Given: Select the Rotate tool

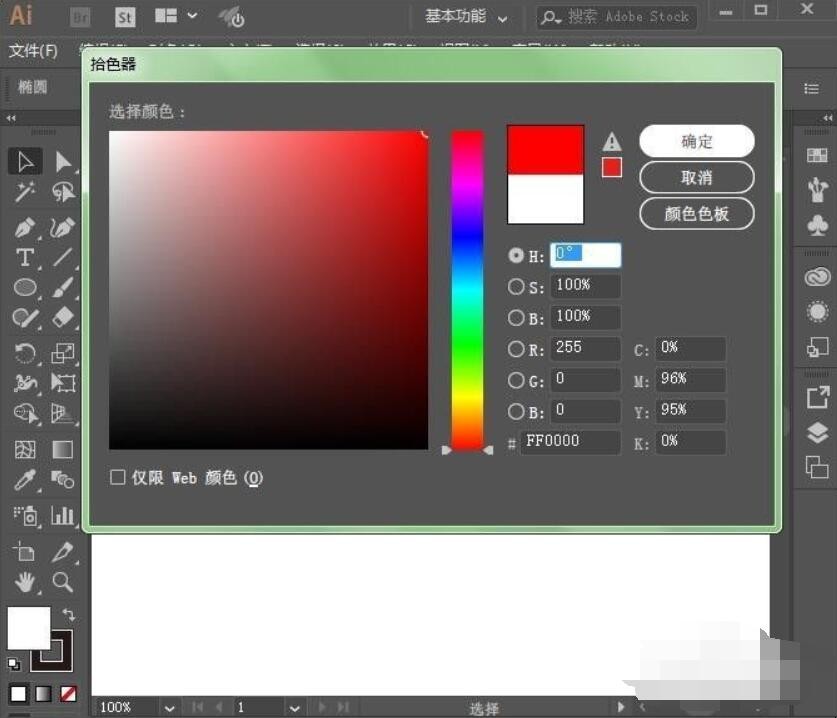Looking at the screenshot, I should [x=25, y=351].
